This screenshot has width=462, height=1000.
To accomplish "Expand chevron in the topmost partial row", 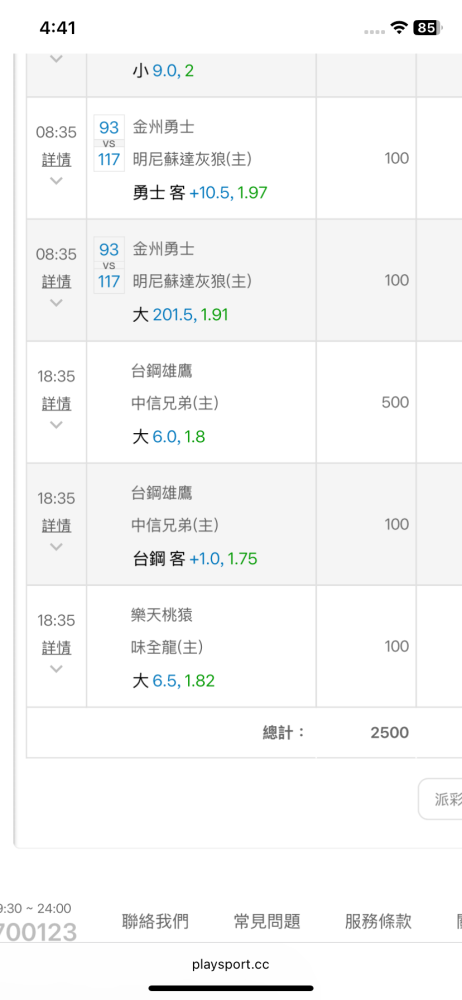I will 56,59.
